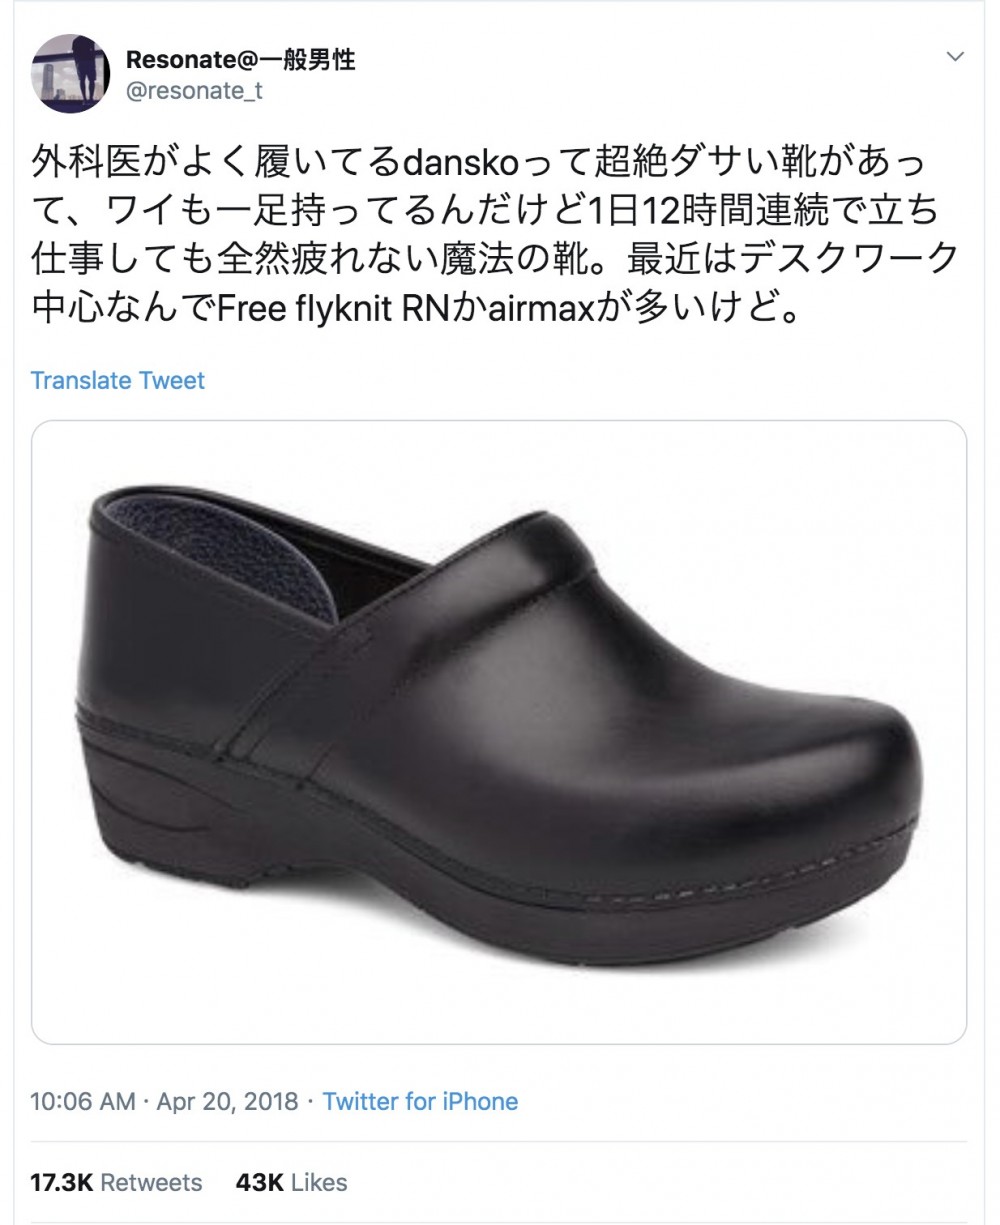Open the Twitter for iPhone source link

pyautogui.click(x=420, y=1102)
